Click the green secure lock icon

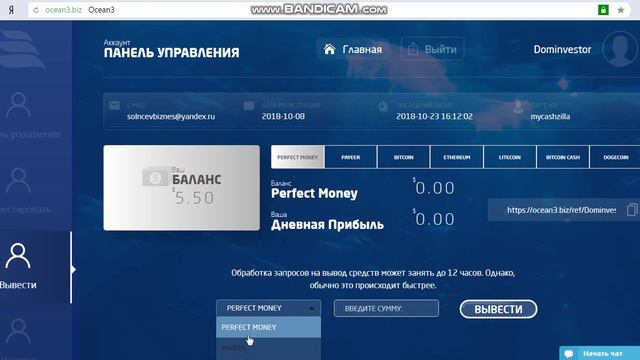tap(603, 10)
